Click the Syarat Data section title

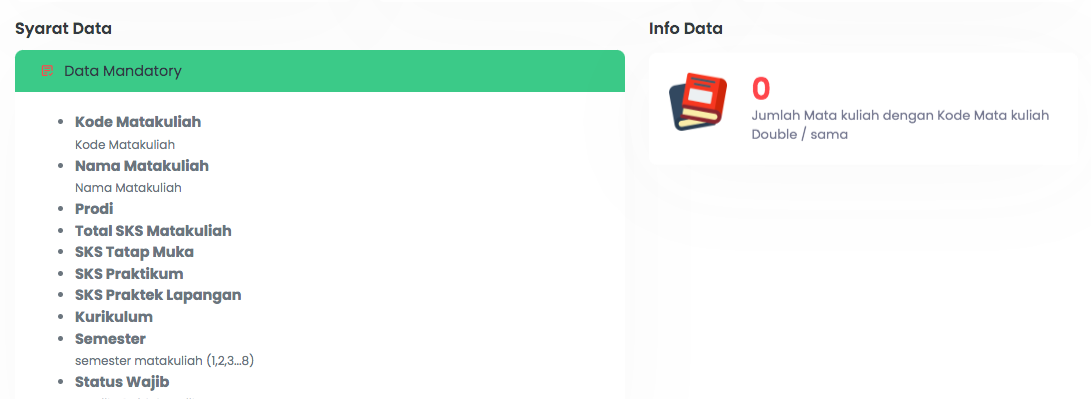[63, 29]
